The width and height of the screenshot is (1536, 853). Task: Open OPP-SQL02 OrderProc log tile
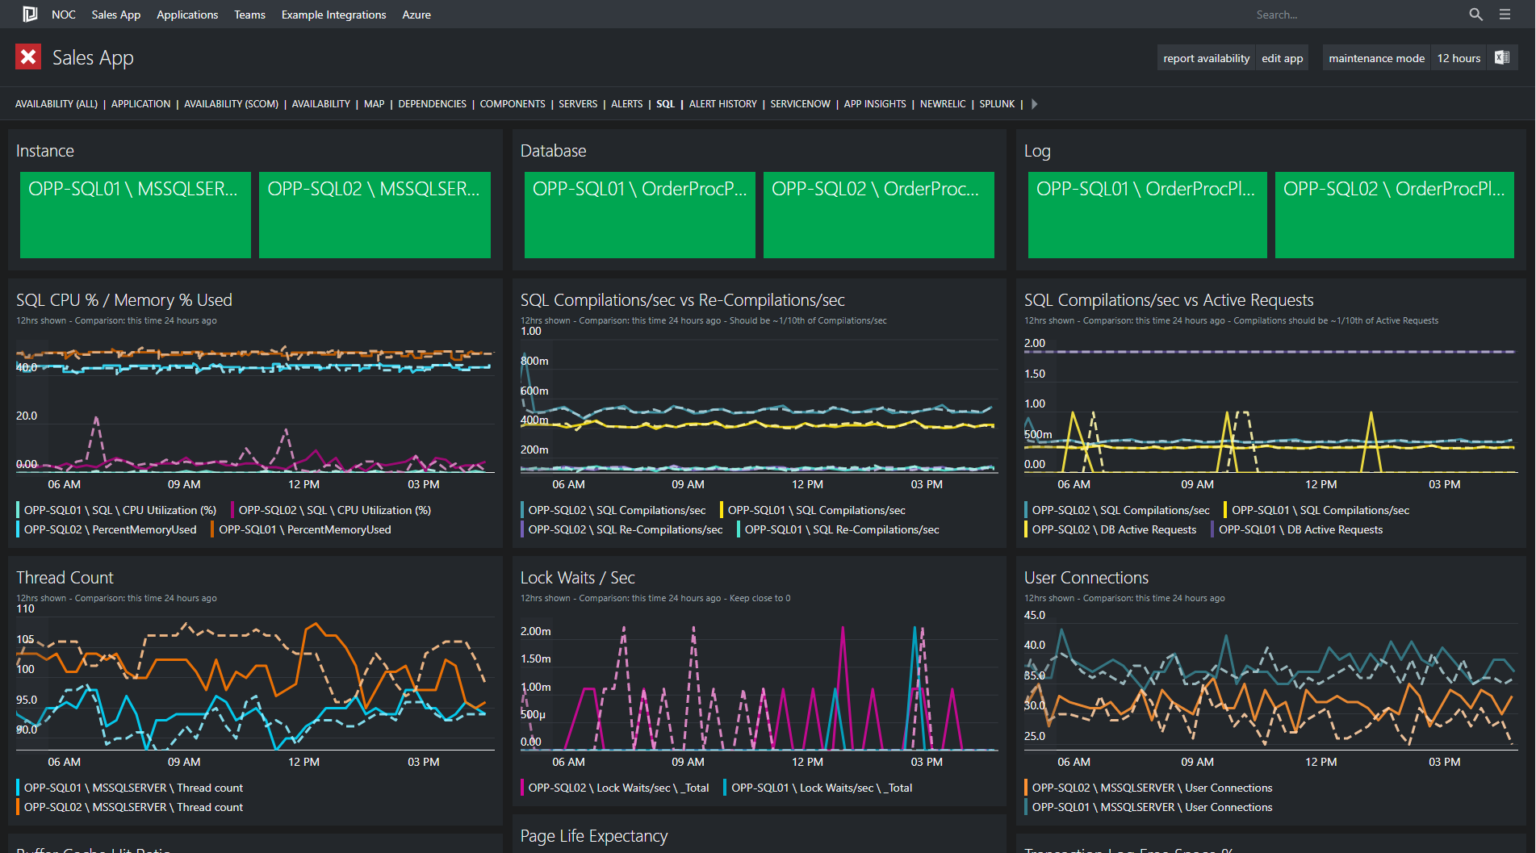click(1395, 215)
